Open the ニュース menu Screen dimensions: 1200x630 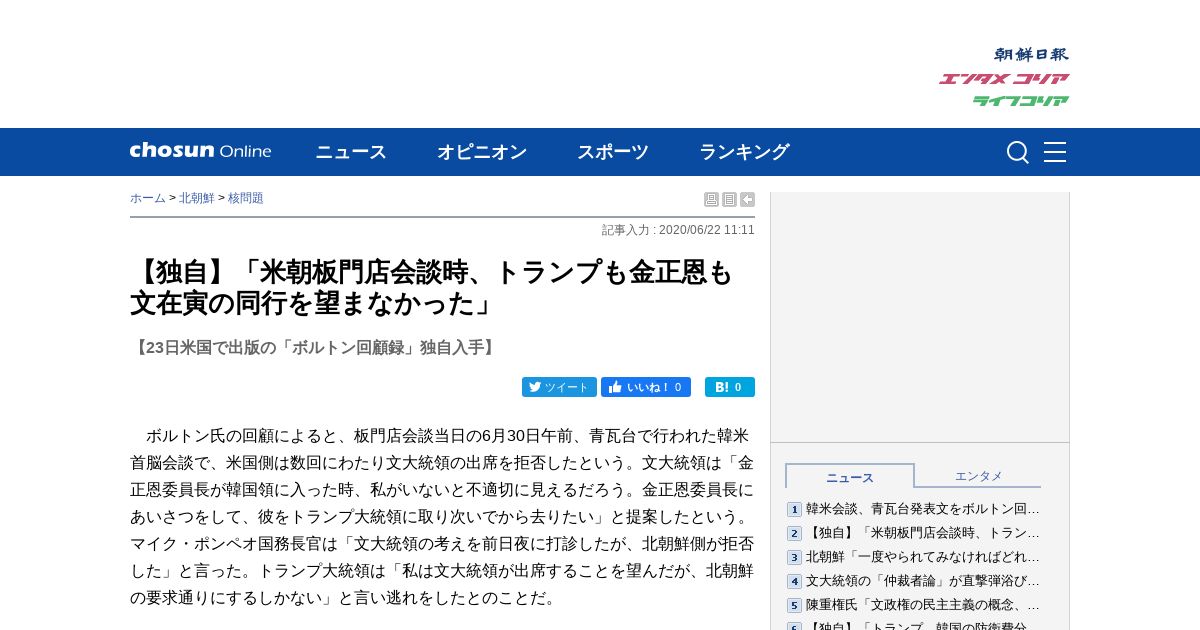pos(351,152)
